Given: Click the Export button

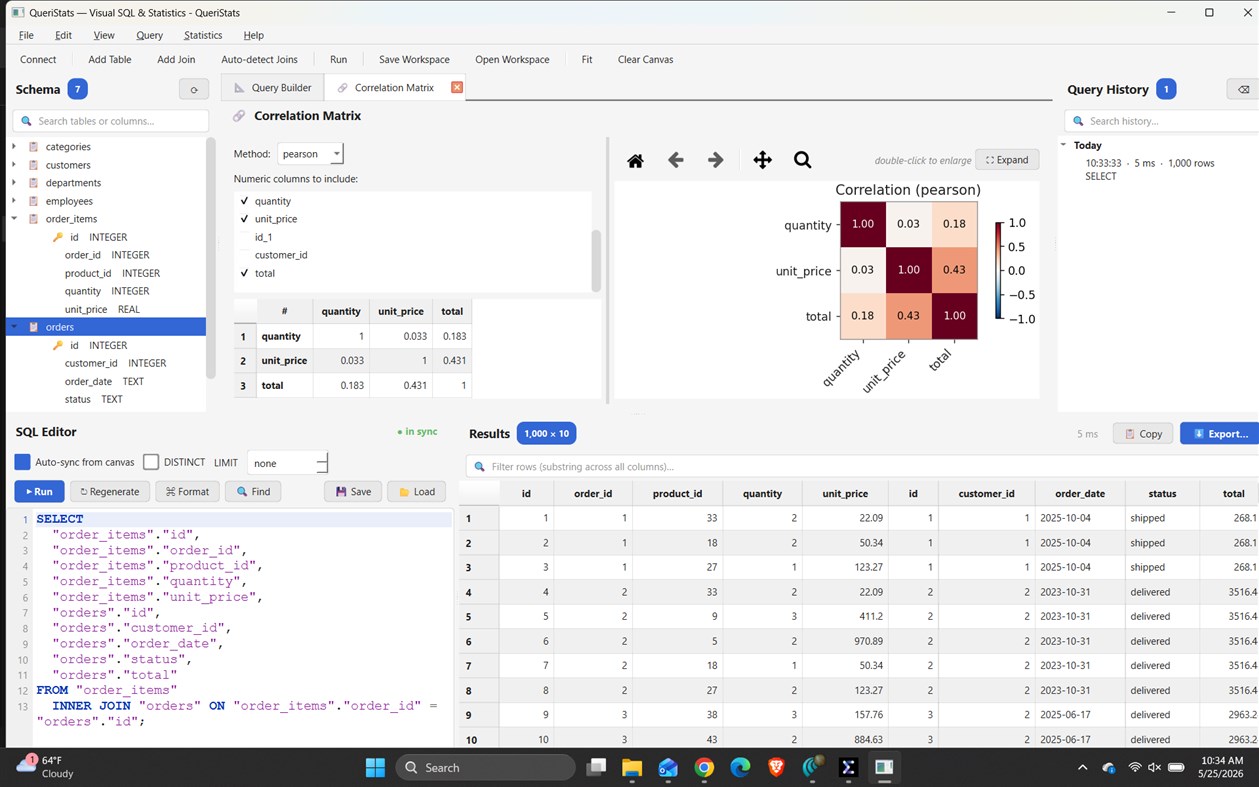Looking at the screenshot, I should point(1220,433).
